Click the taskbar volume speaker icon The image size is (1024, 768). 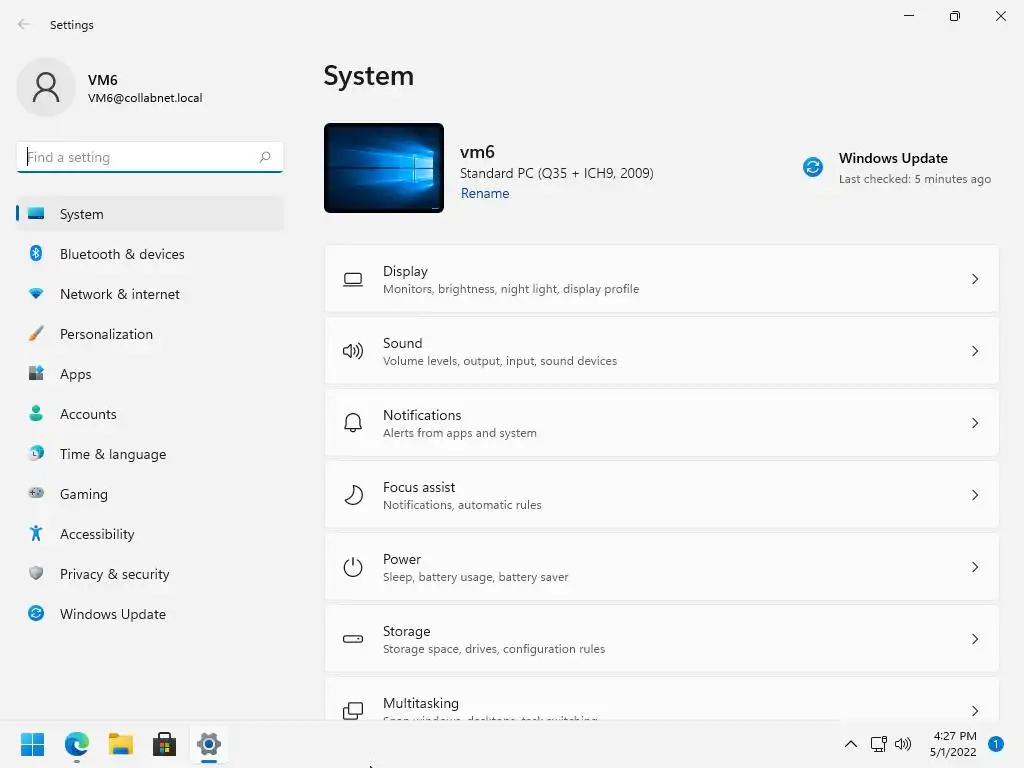click(903, 744)
